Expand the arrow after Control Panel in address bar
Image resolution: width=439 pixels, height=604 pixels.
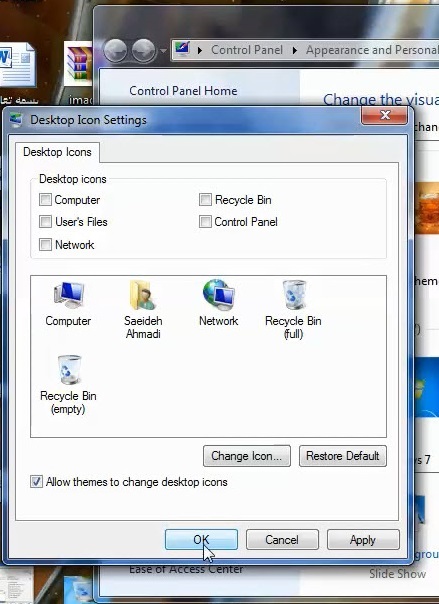(x=295, y=50)
